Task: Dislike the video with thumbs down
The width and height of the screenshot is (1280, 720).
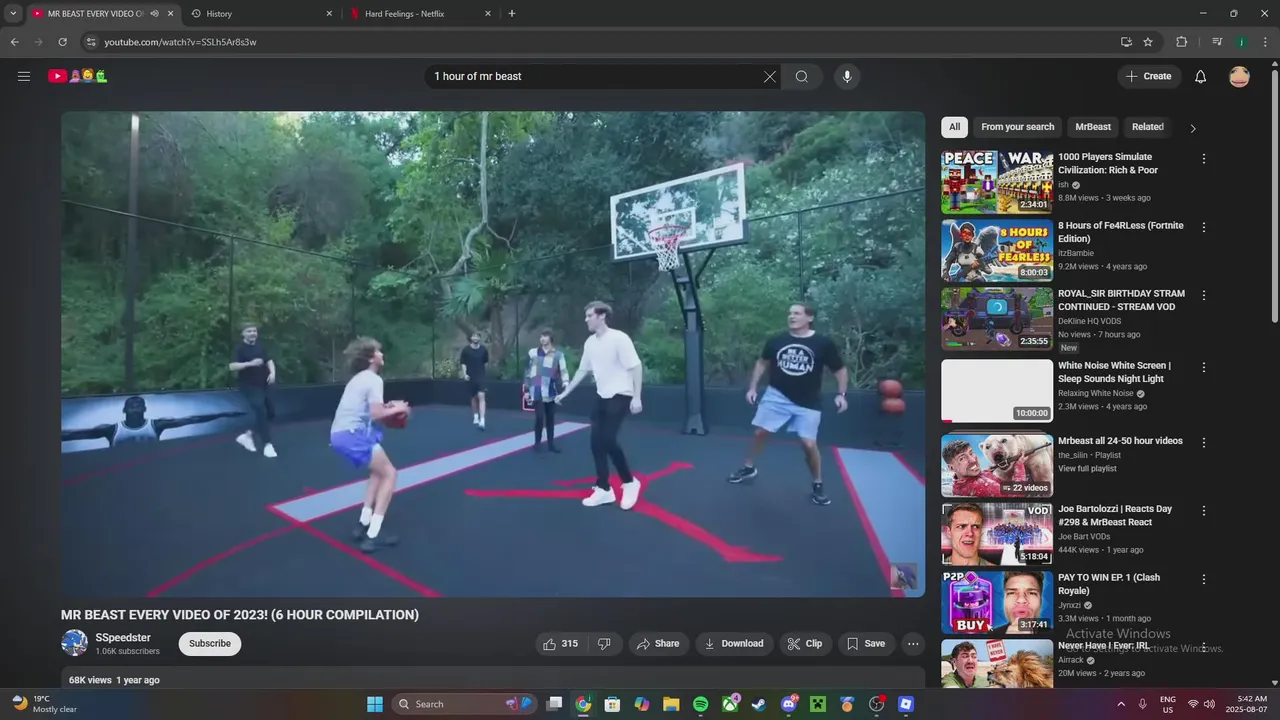Action: click(604, 644)
